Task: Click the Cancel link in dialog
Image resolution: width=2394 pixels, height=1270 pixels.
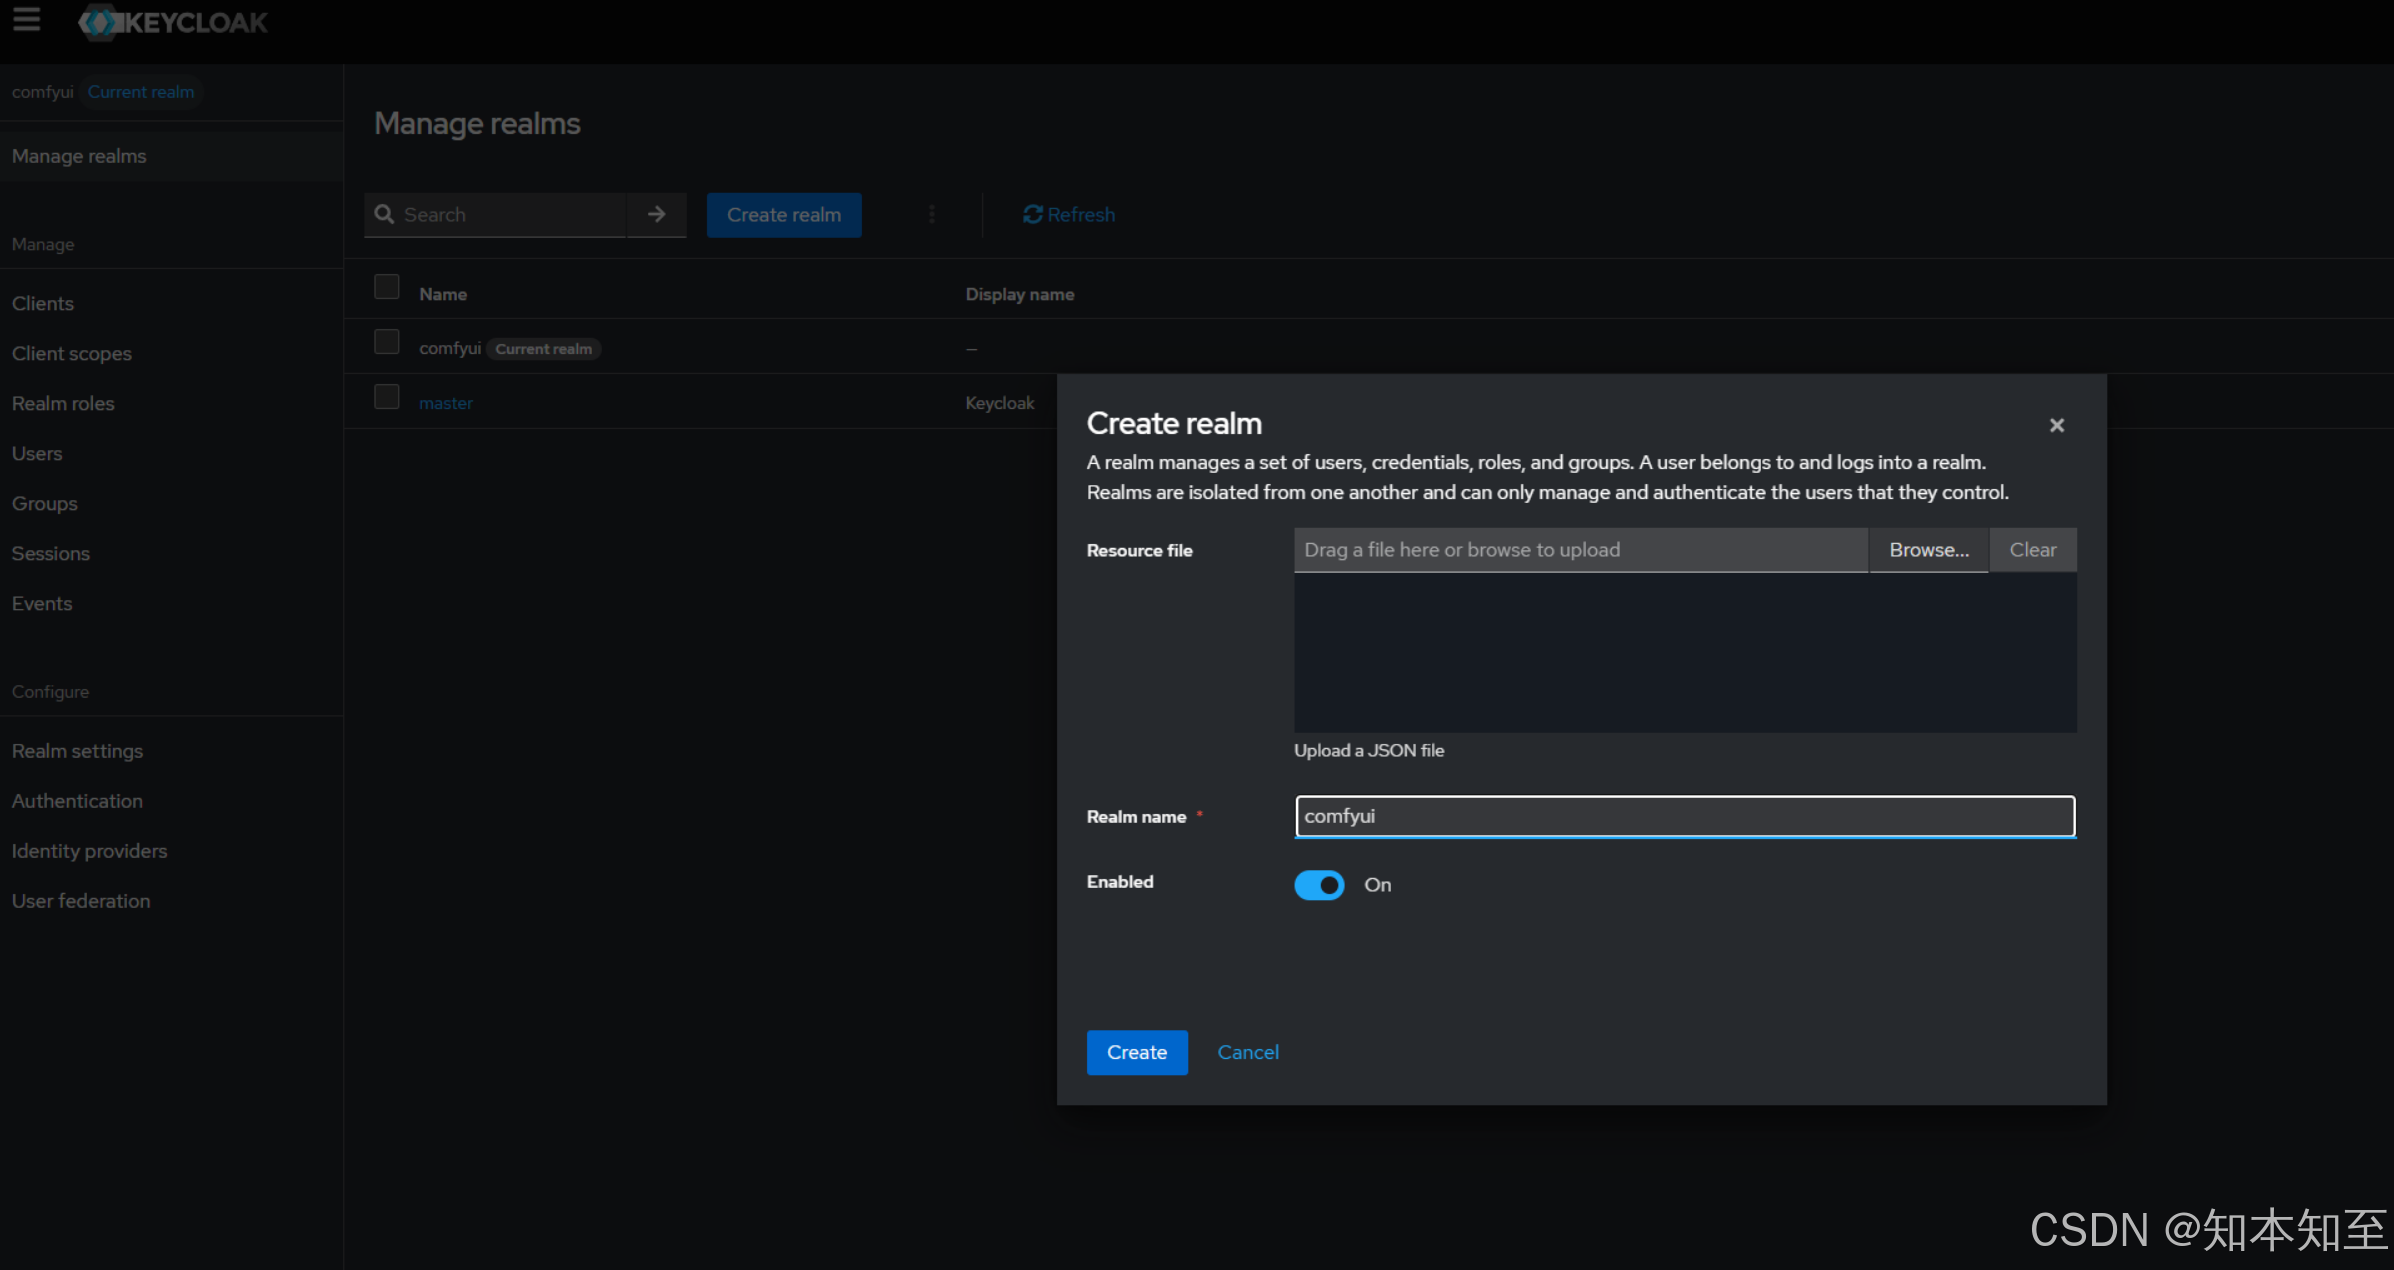Action: pos(1247,1052)
